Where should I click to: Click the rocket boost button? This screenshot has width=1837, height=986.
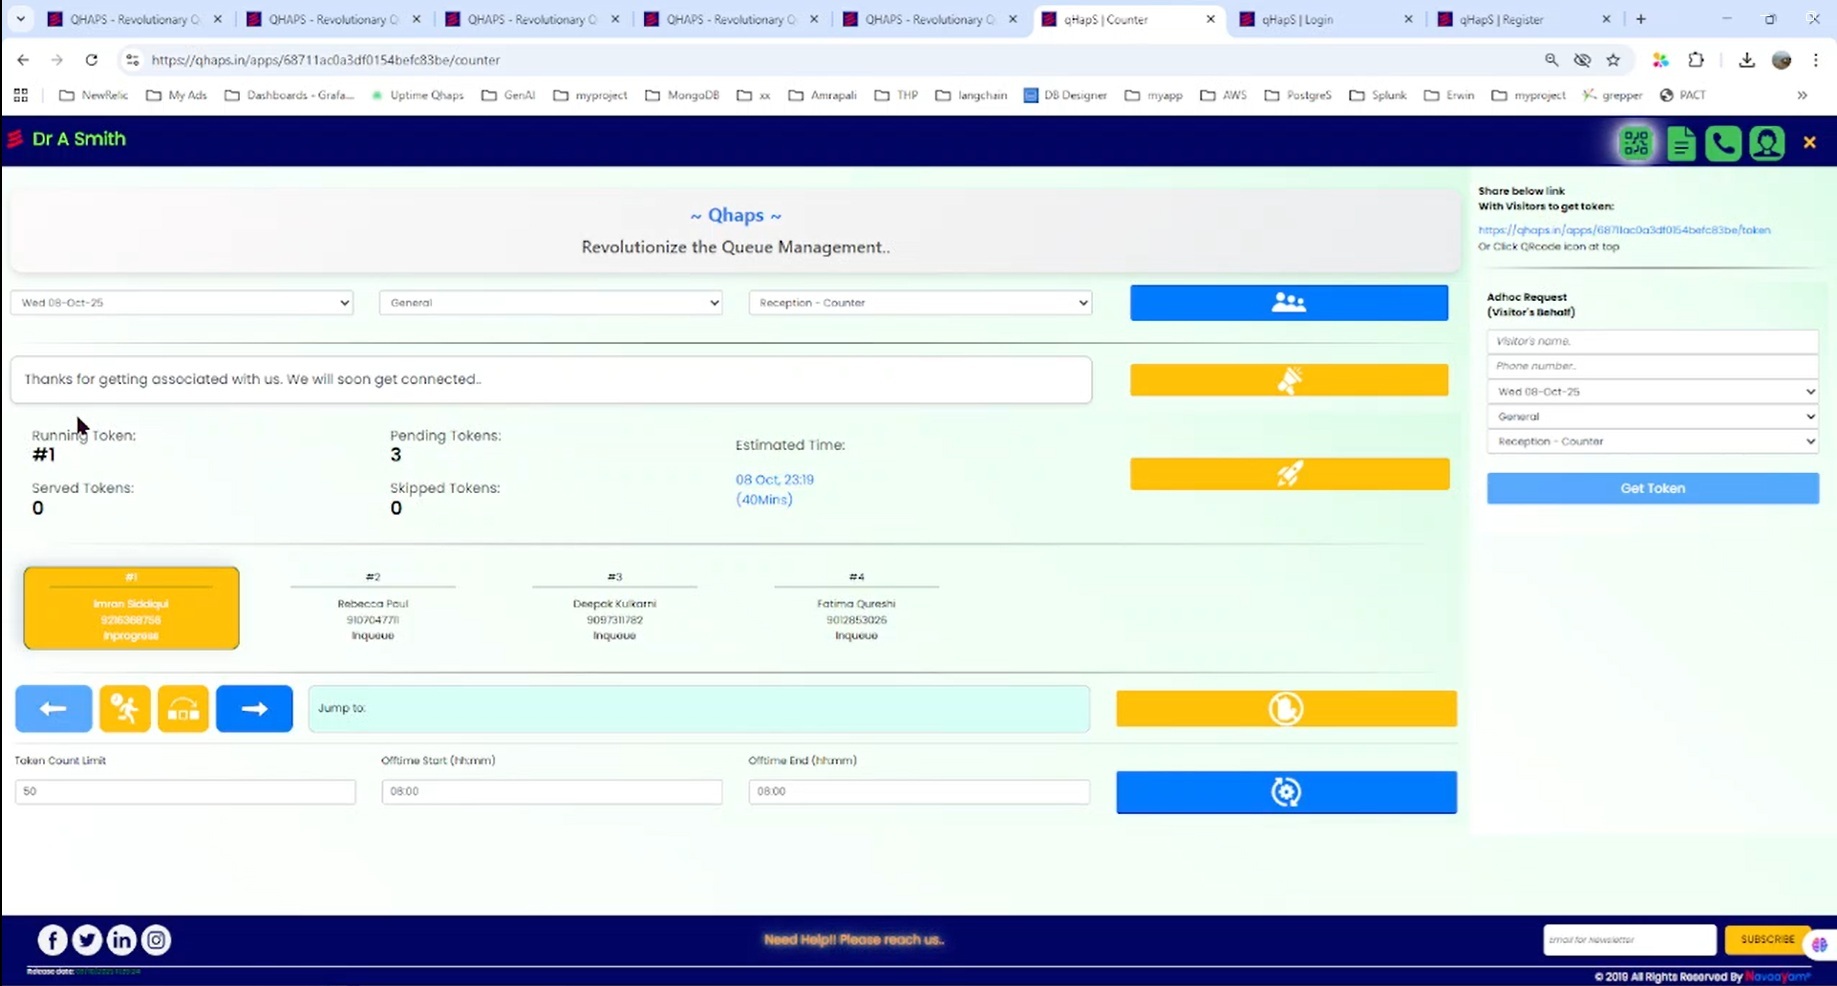coord(1288,474)
